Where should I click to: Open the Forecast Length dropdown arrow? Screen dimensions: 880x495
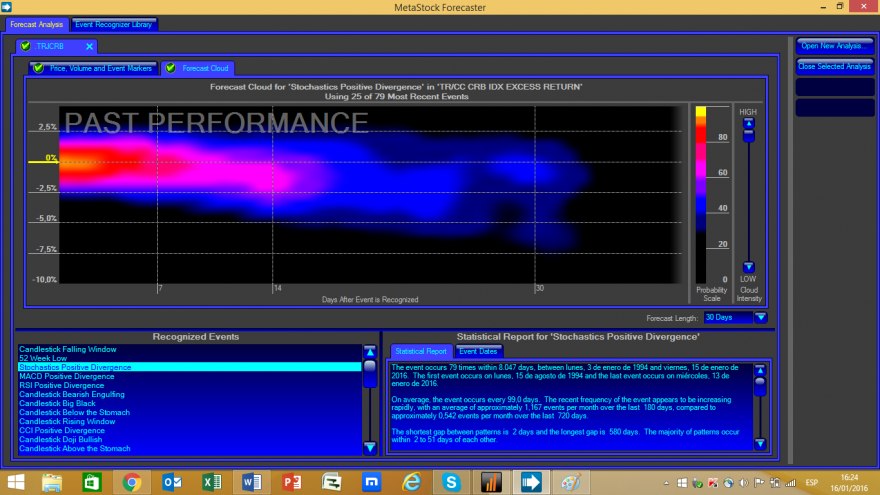760,317
